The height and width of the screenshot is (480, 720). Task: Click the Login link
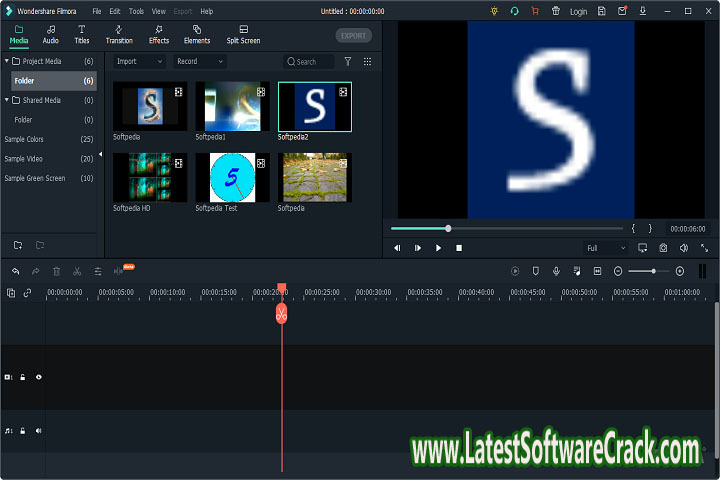pos(578,12)
